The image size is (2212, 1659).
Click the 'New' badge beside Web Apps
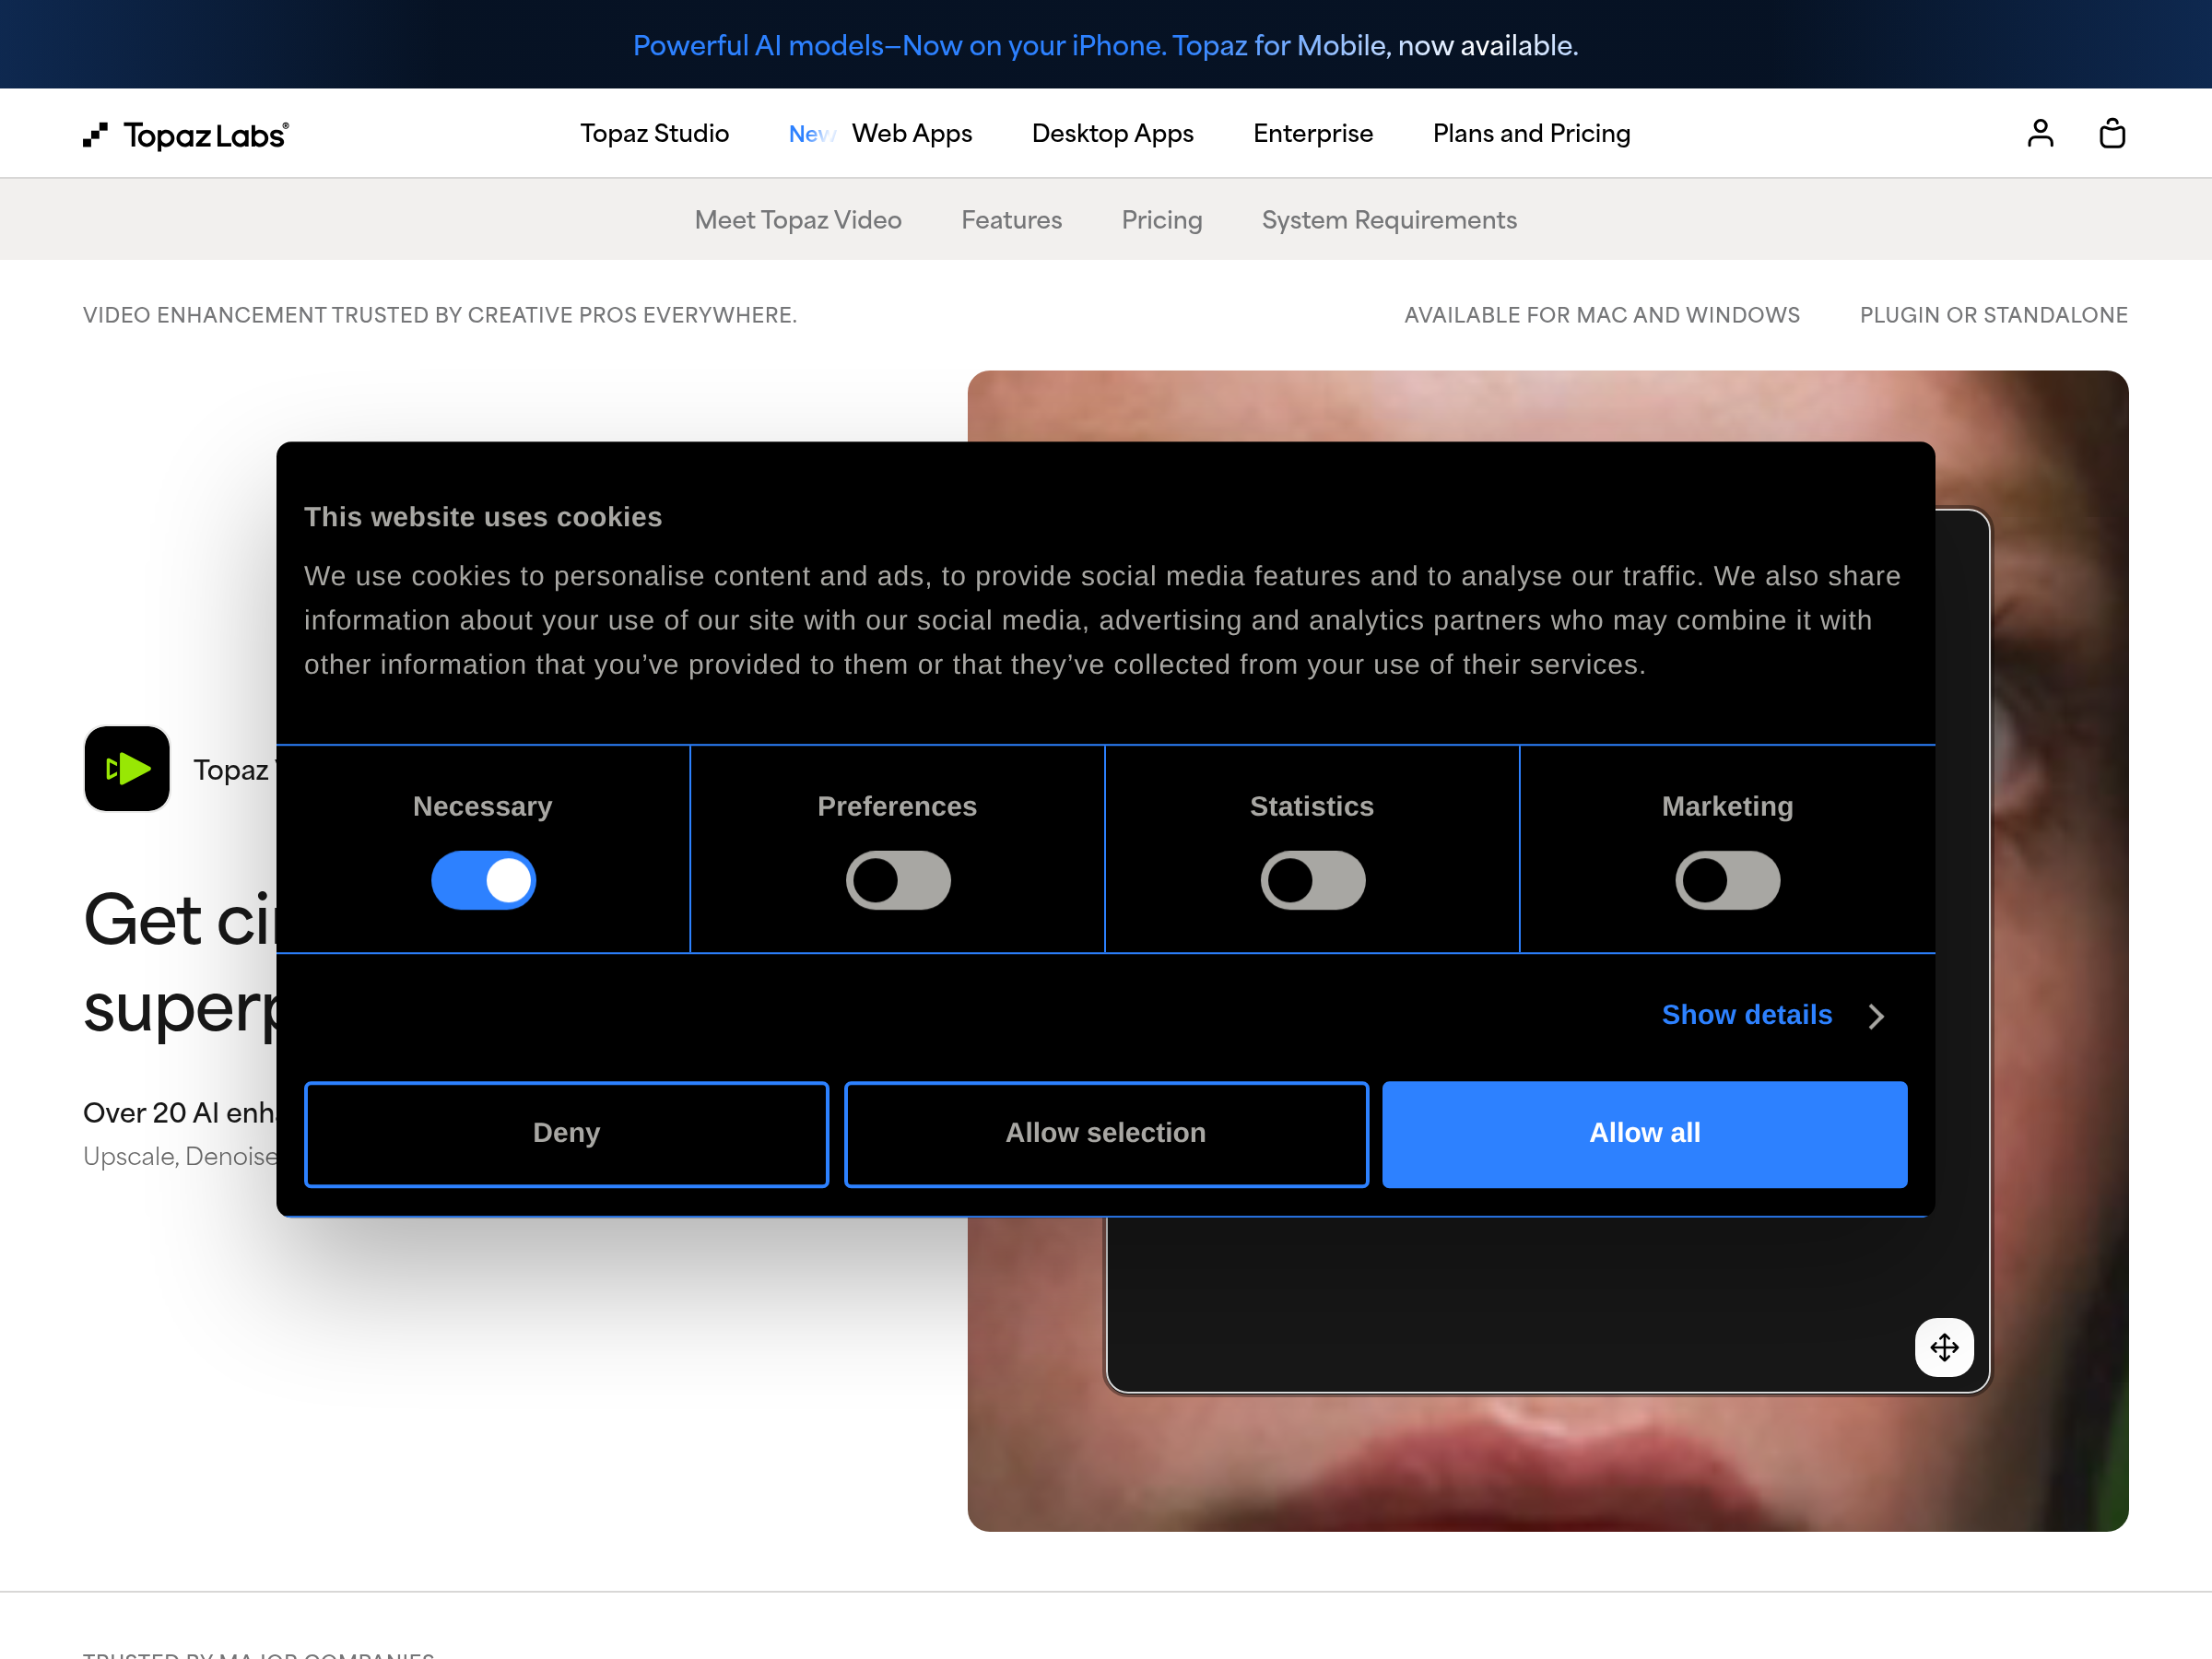point(812,133)
